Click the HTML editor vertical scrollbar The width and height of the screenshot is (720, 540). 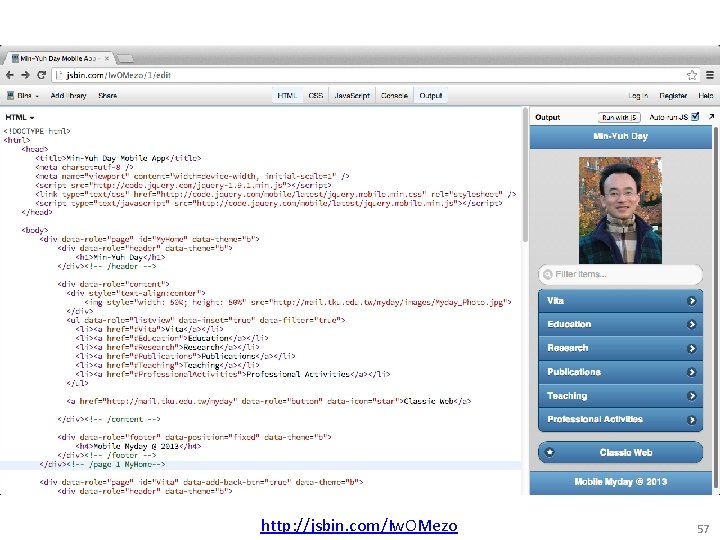(525, 176)
